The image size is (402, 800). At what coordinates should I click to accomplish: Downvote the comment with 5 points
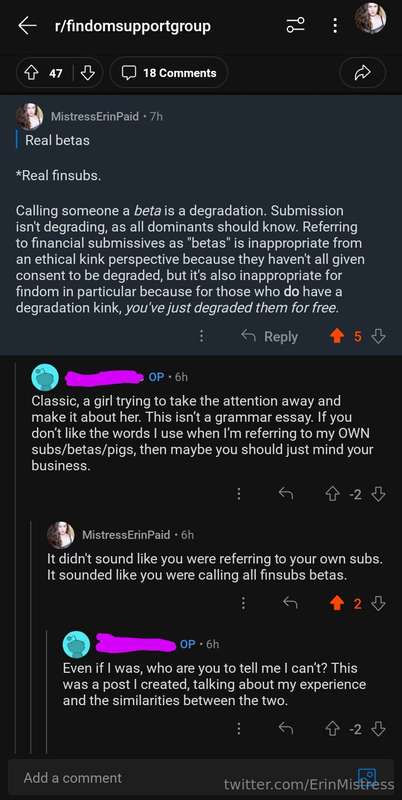point(378,337)
